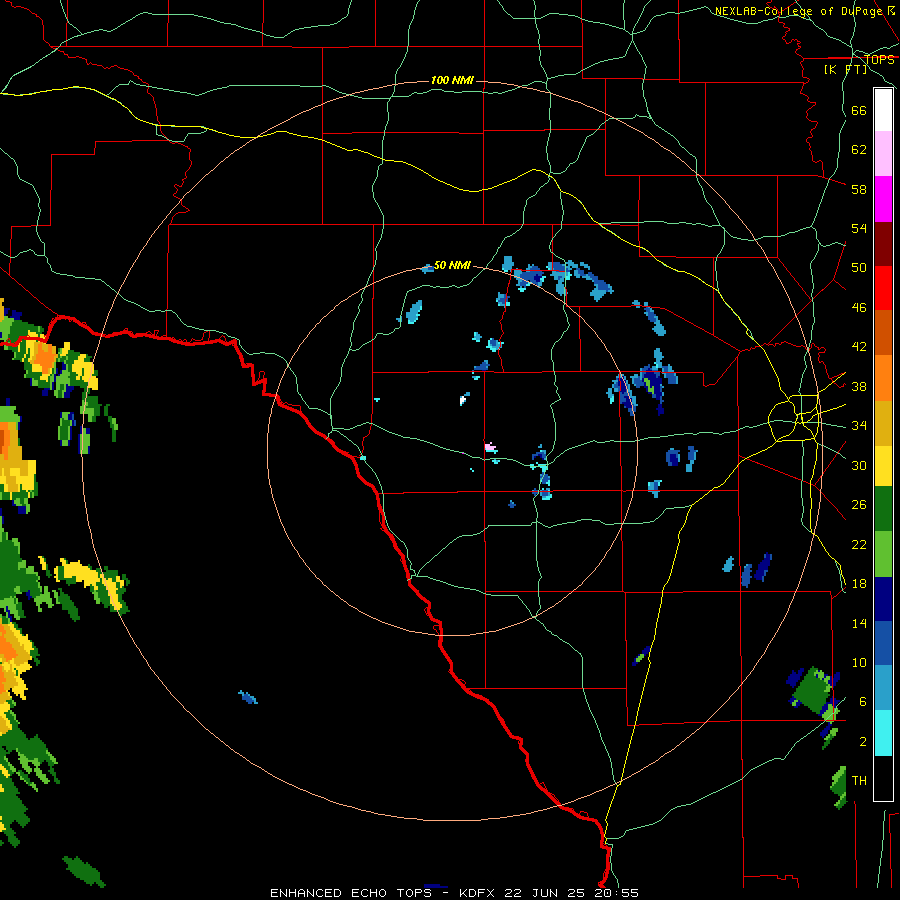This screenshot has height=900, width=900.
Task: Pick the light blue 6 legend swatch
Action: (883, 688)
